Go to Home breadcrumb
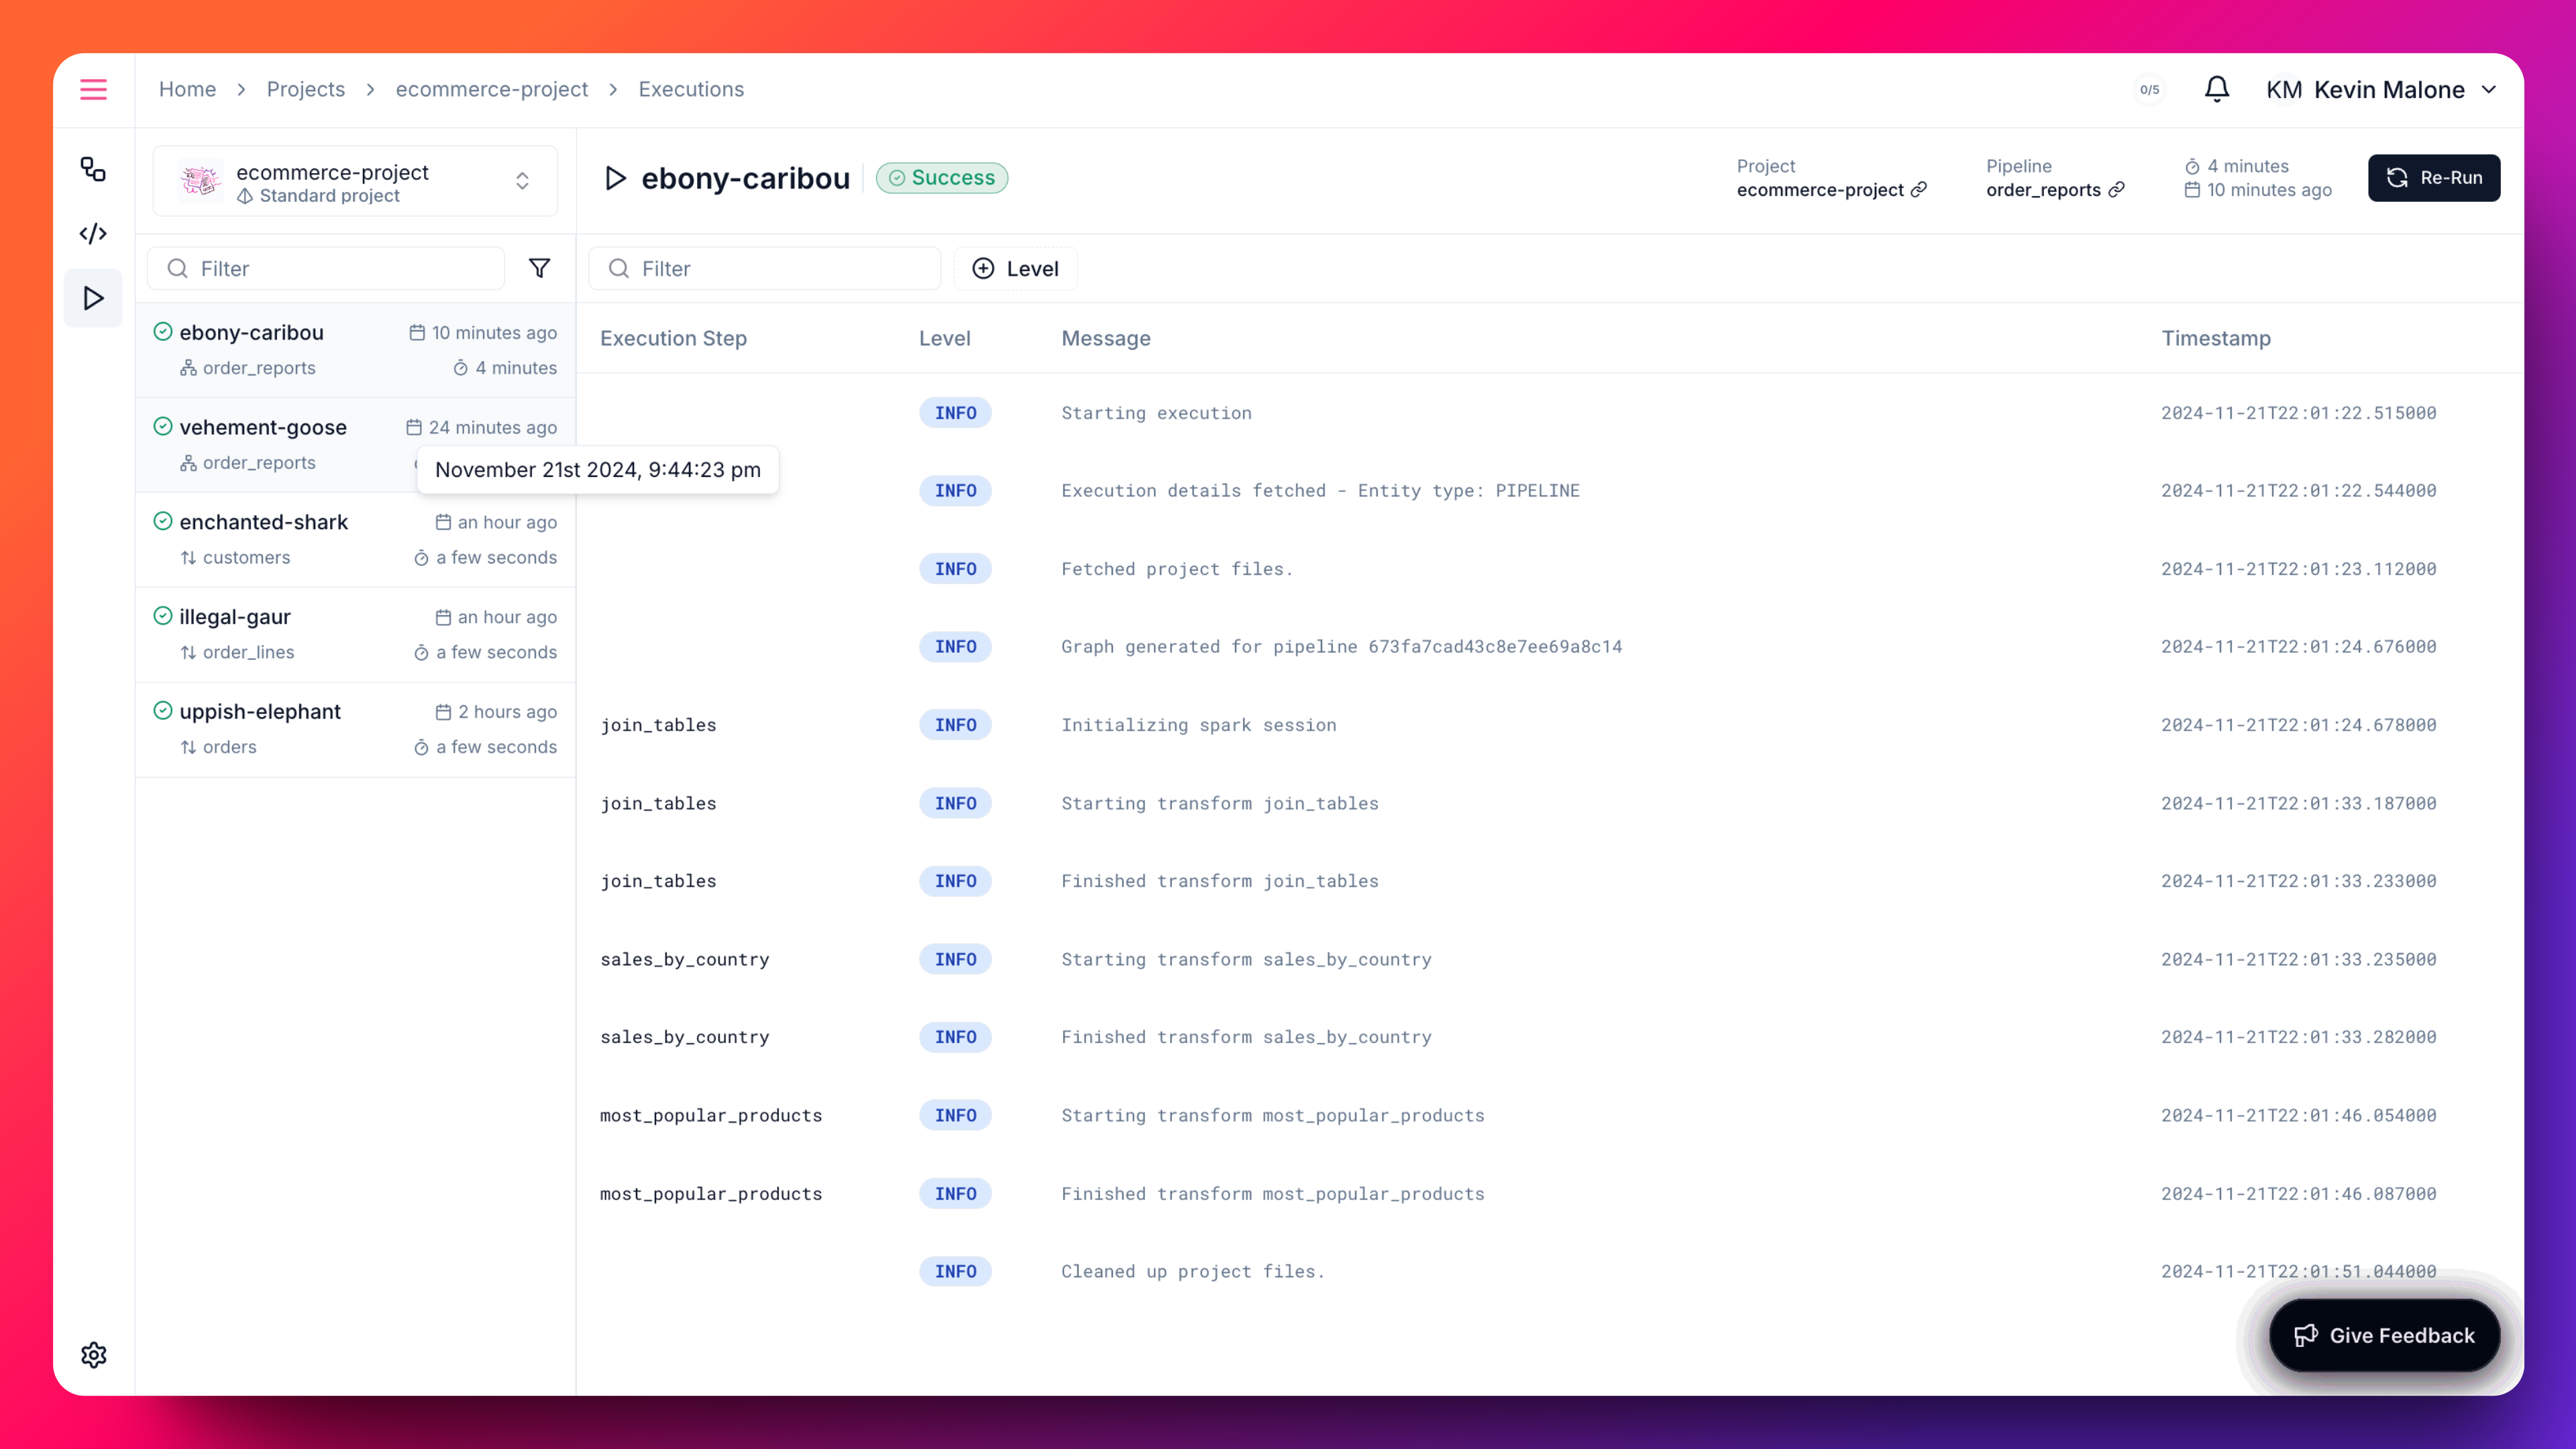 [187, 90]
